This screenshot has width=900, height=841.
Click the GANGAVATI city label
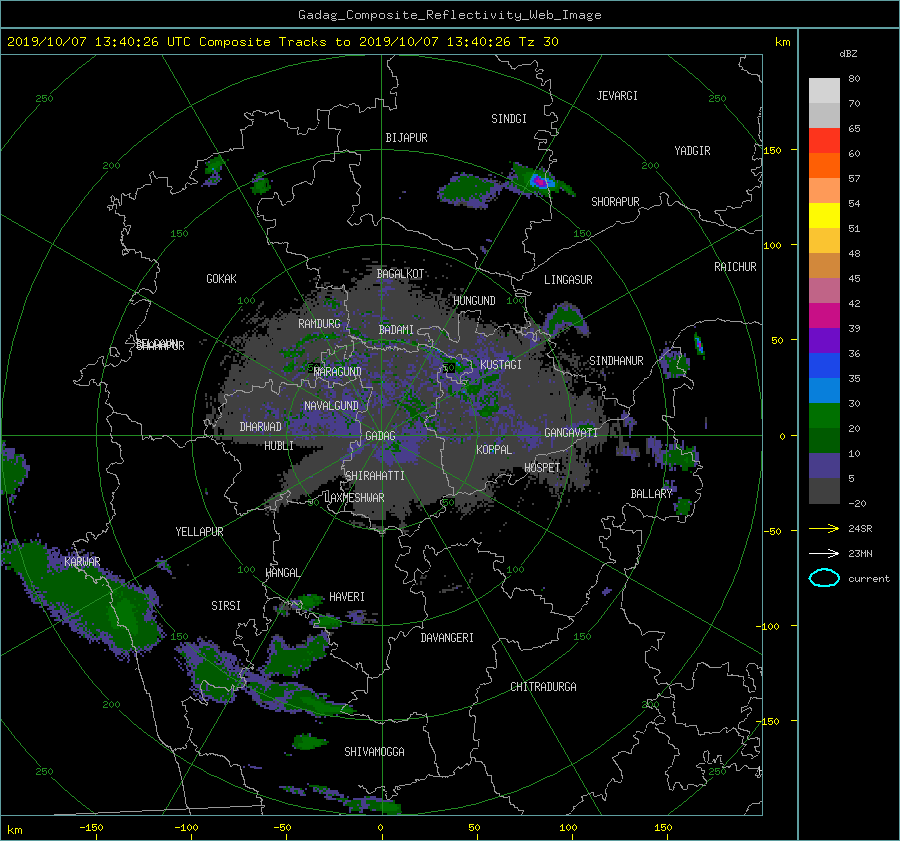coord(571,433)
